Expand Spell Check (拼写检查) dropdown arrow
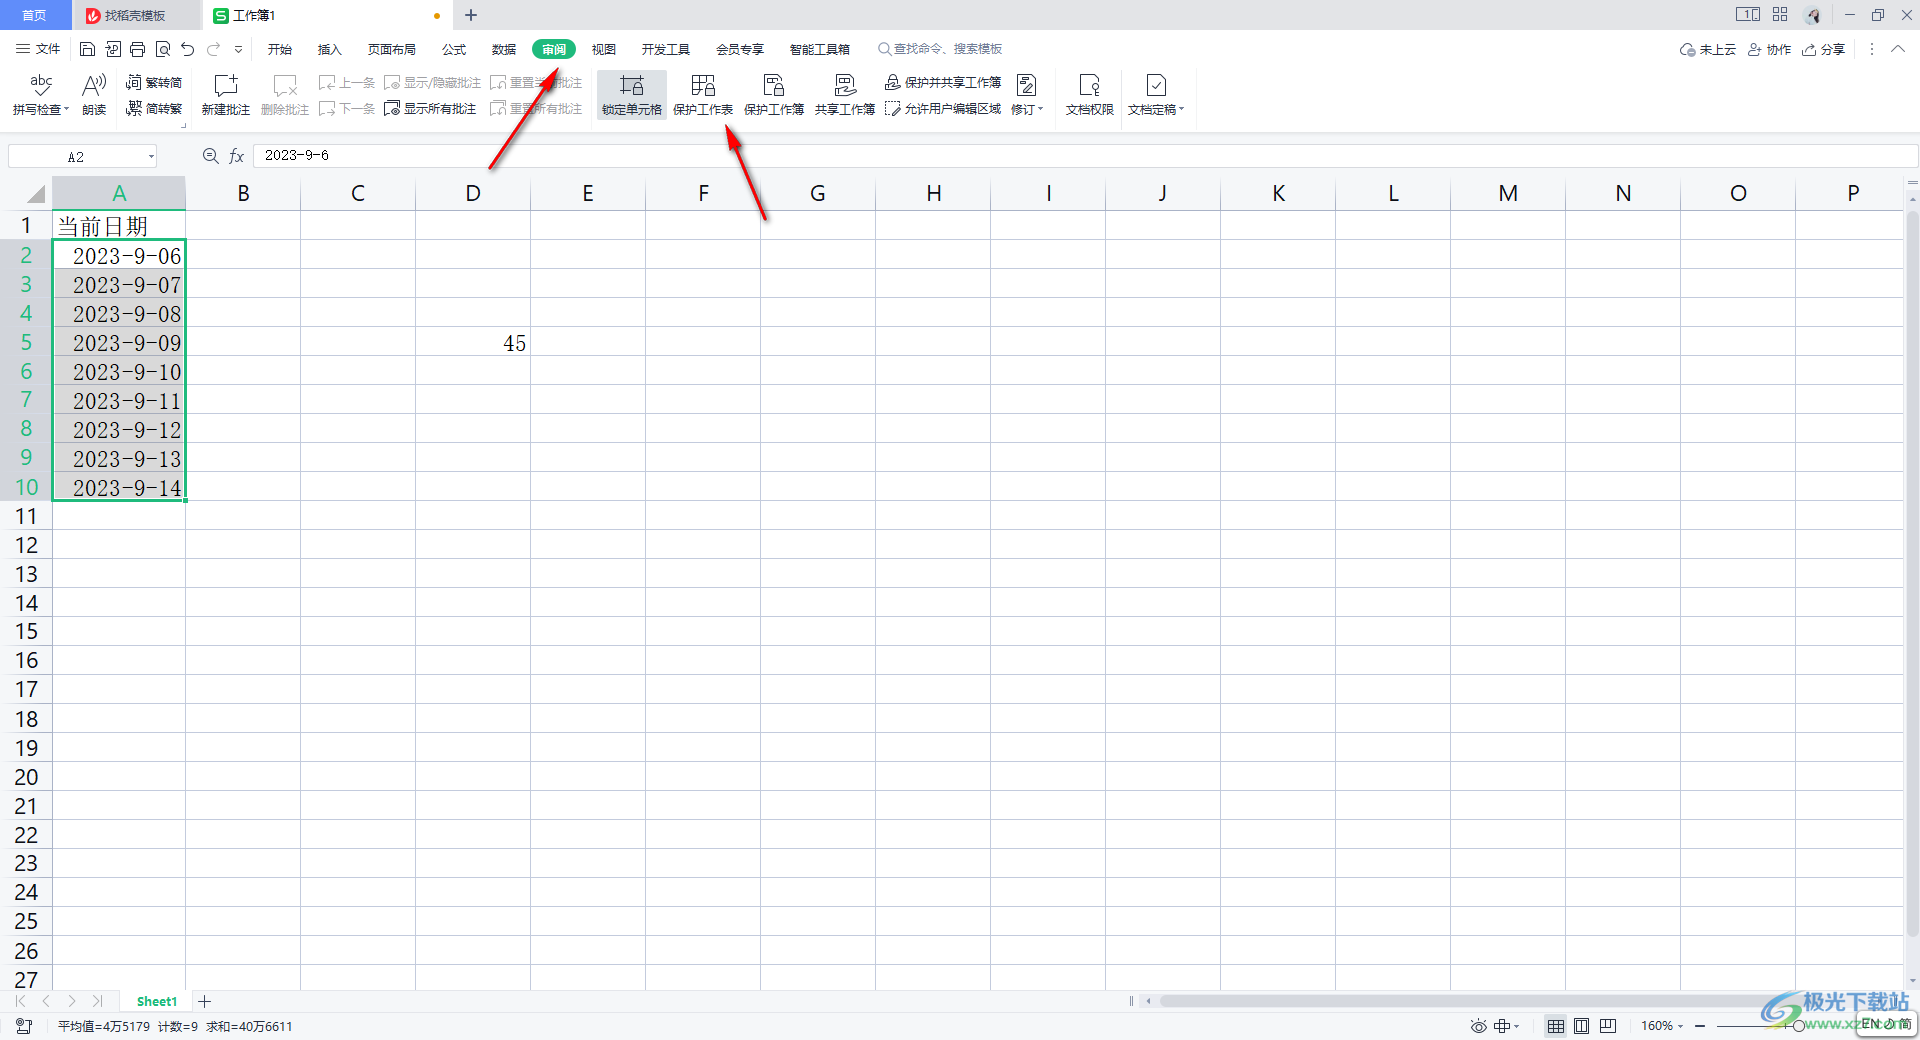Viewport: 1920px width, 1040px height. (x=66, y=110)
